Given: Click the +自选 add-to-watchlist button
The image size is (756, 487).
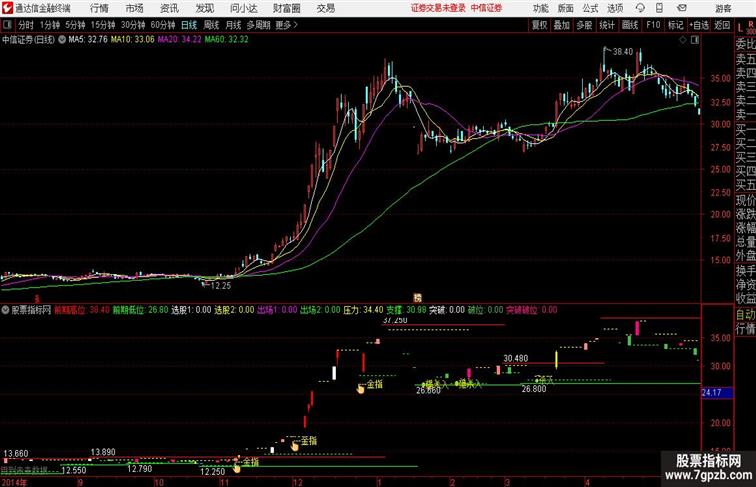Looking at the screenshot, I should pos(699,25).
